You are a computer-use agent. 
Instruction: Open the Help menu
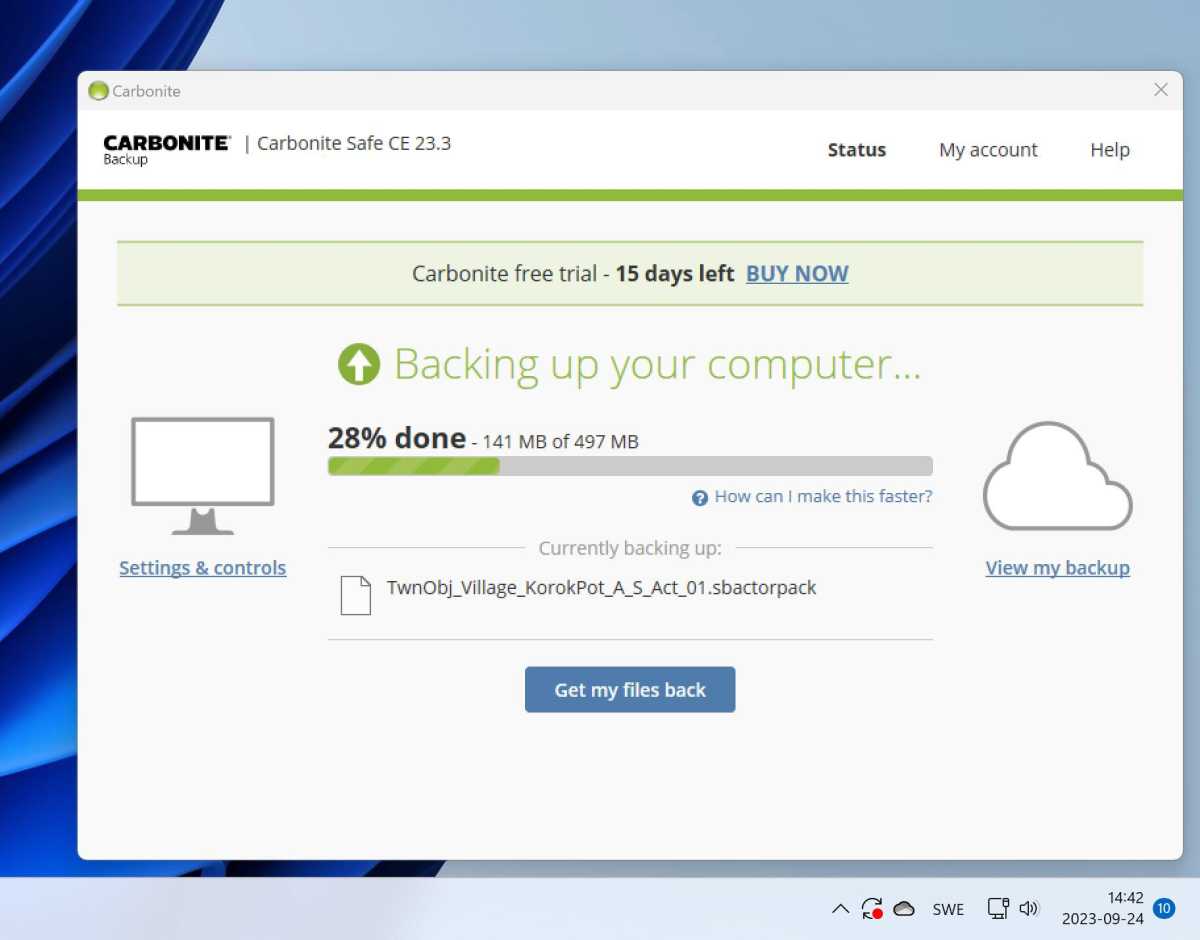pos(1109,150)
